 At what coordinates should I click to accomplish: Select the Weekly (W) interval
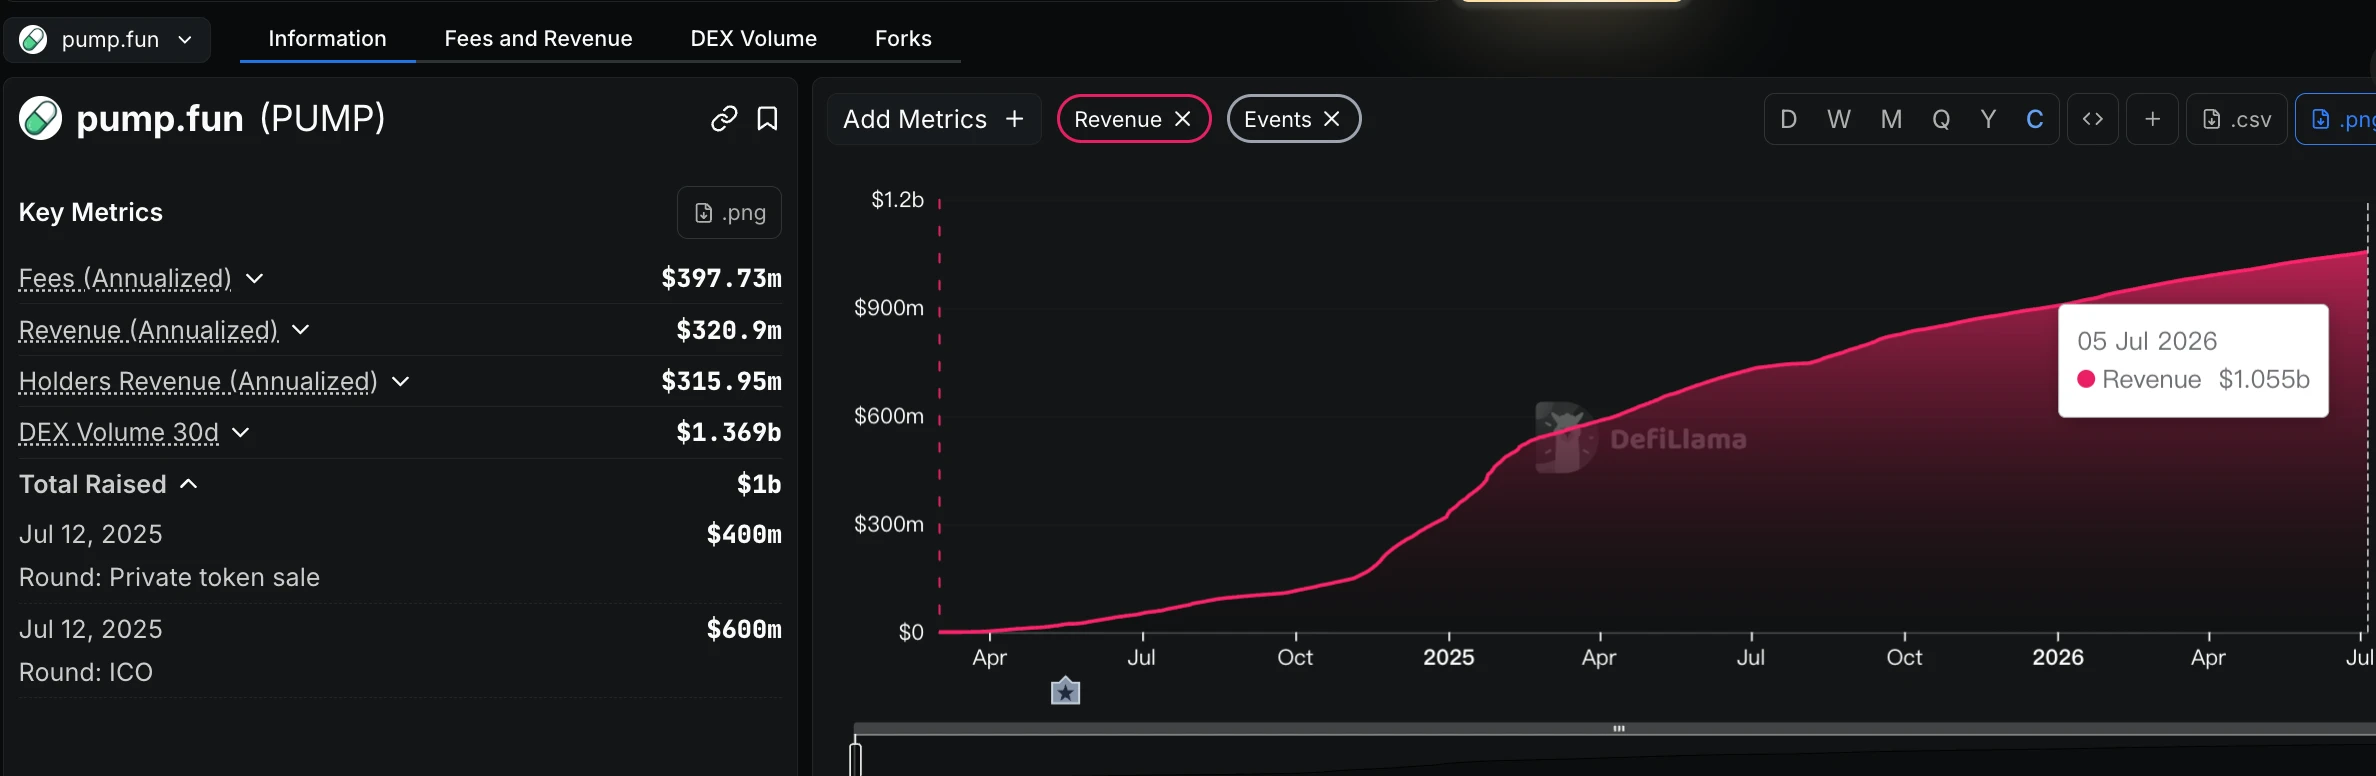[1838, 119]
